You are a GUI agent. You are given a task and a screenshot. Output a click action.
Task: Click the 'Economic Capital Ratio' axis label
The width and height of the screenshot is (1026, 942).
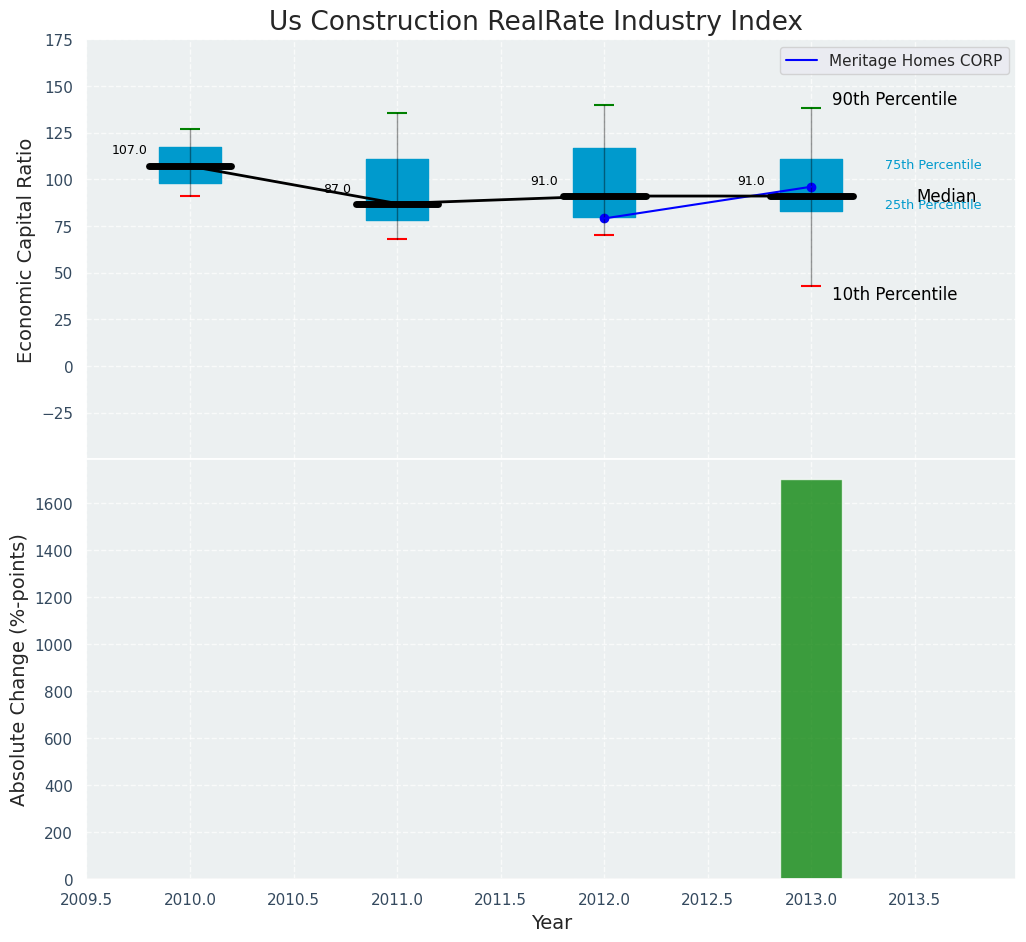24,251
